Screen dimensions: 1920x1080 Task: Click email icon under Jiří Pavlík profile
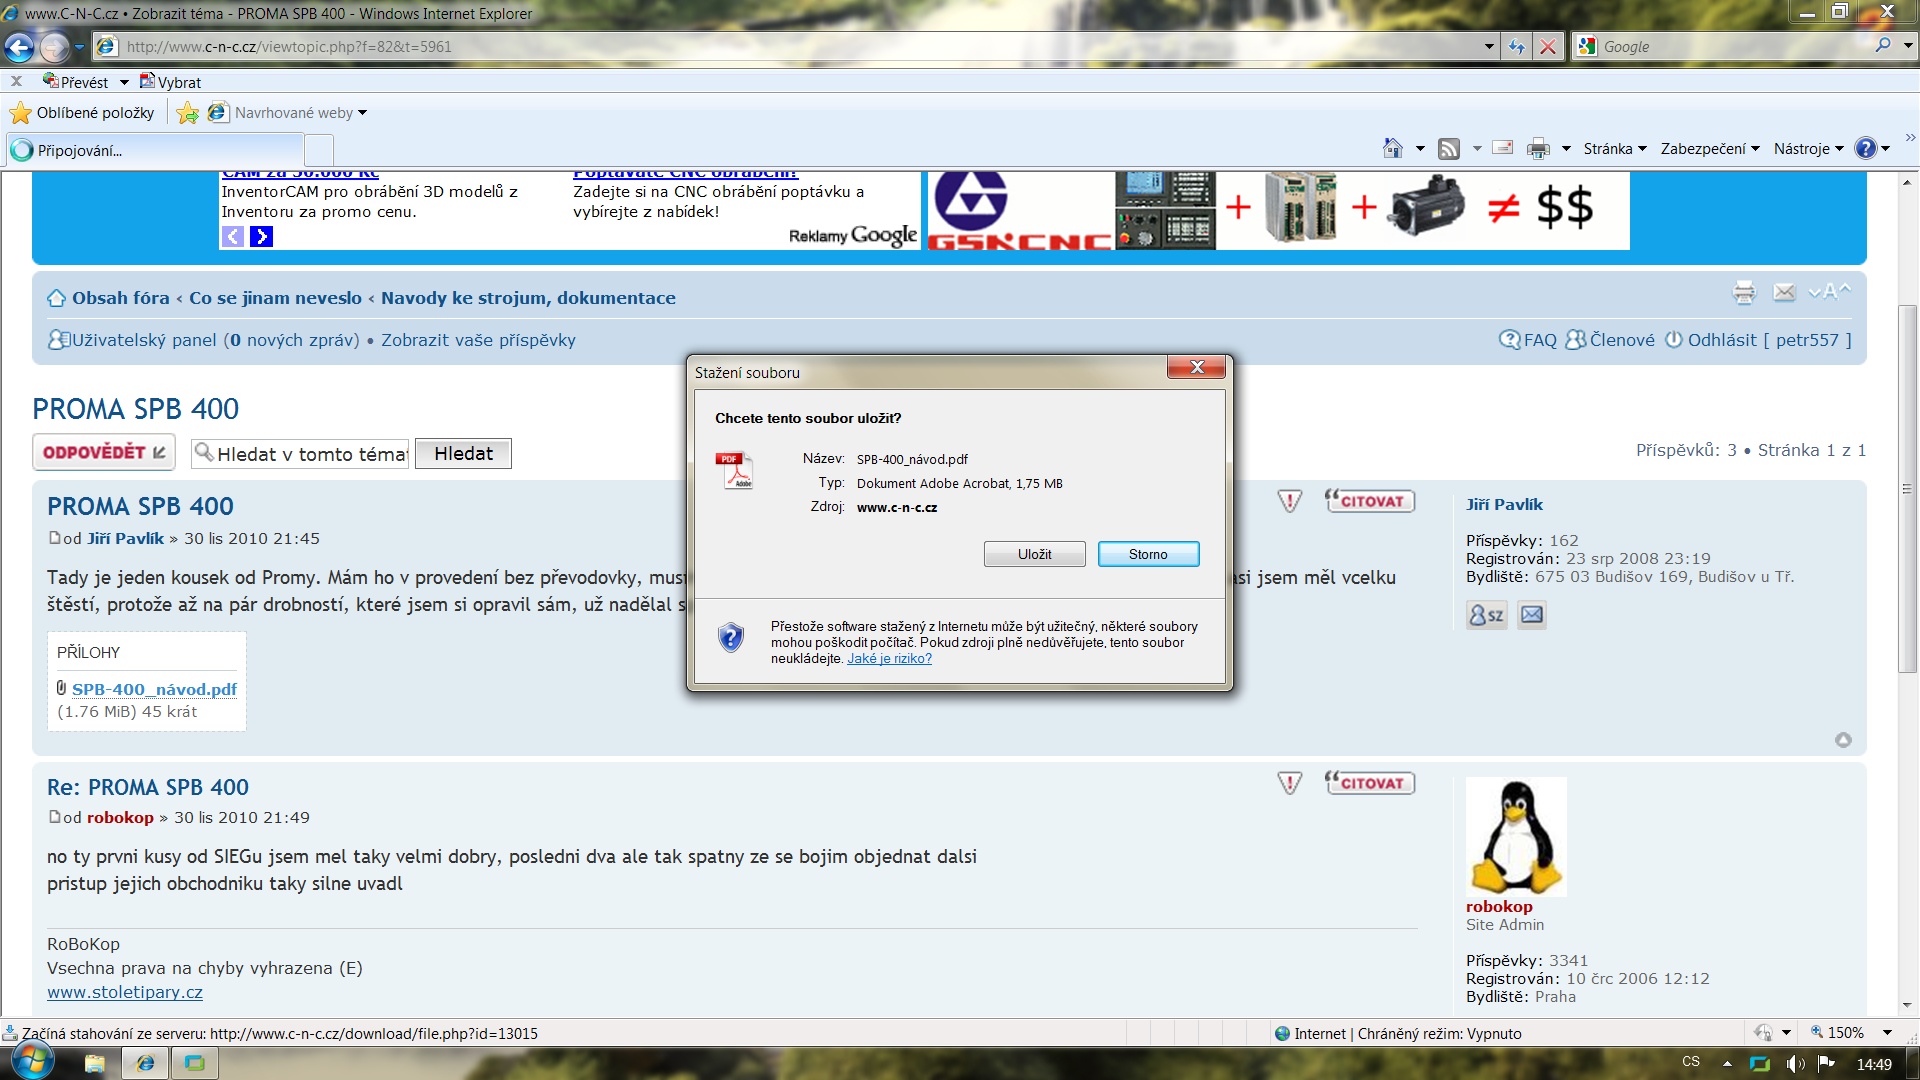[1531, 615]
